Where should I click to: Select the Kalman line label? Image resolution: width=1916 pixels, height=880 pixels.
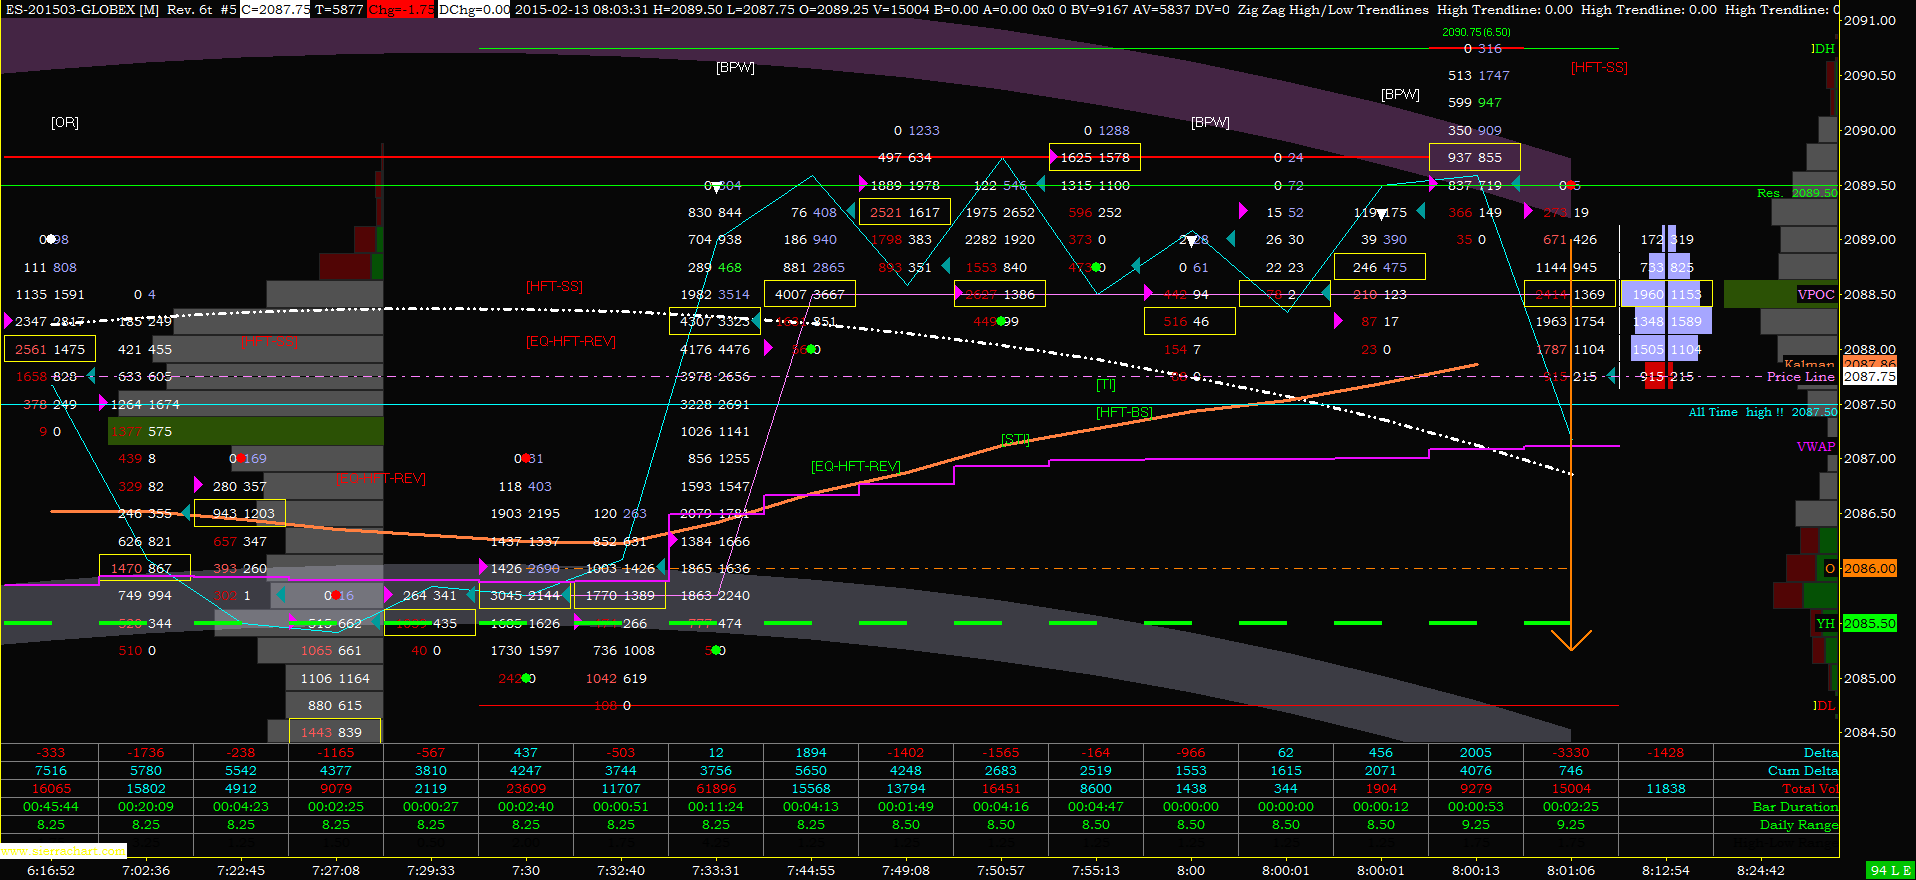click(x=1809, y=363)
